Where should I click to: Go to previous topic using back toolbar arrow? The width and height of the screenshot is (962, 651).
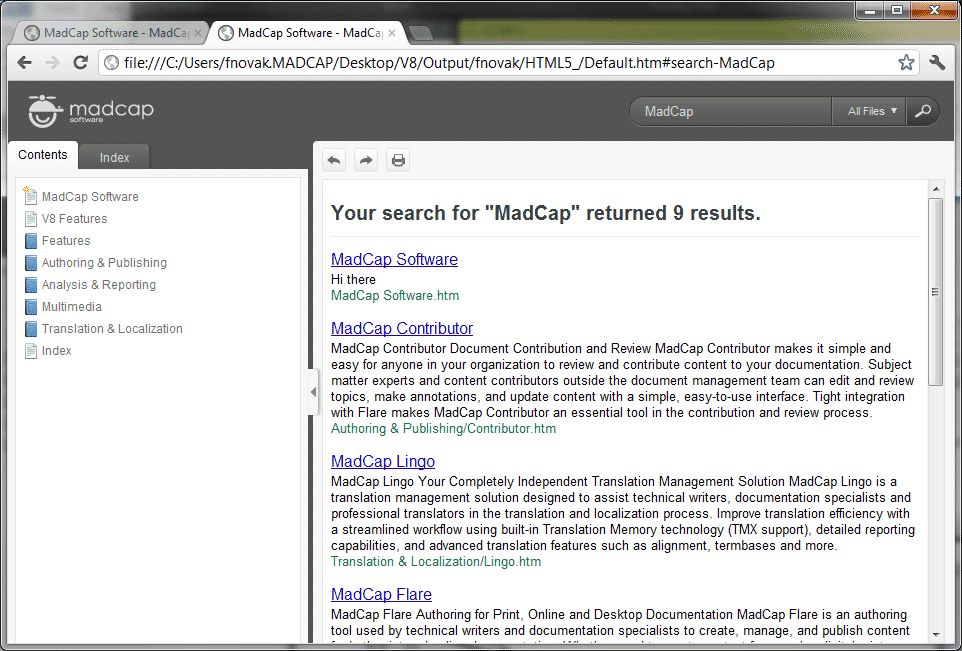click(334, 160)
